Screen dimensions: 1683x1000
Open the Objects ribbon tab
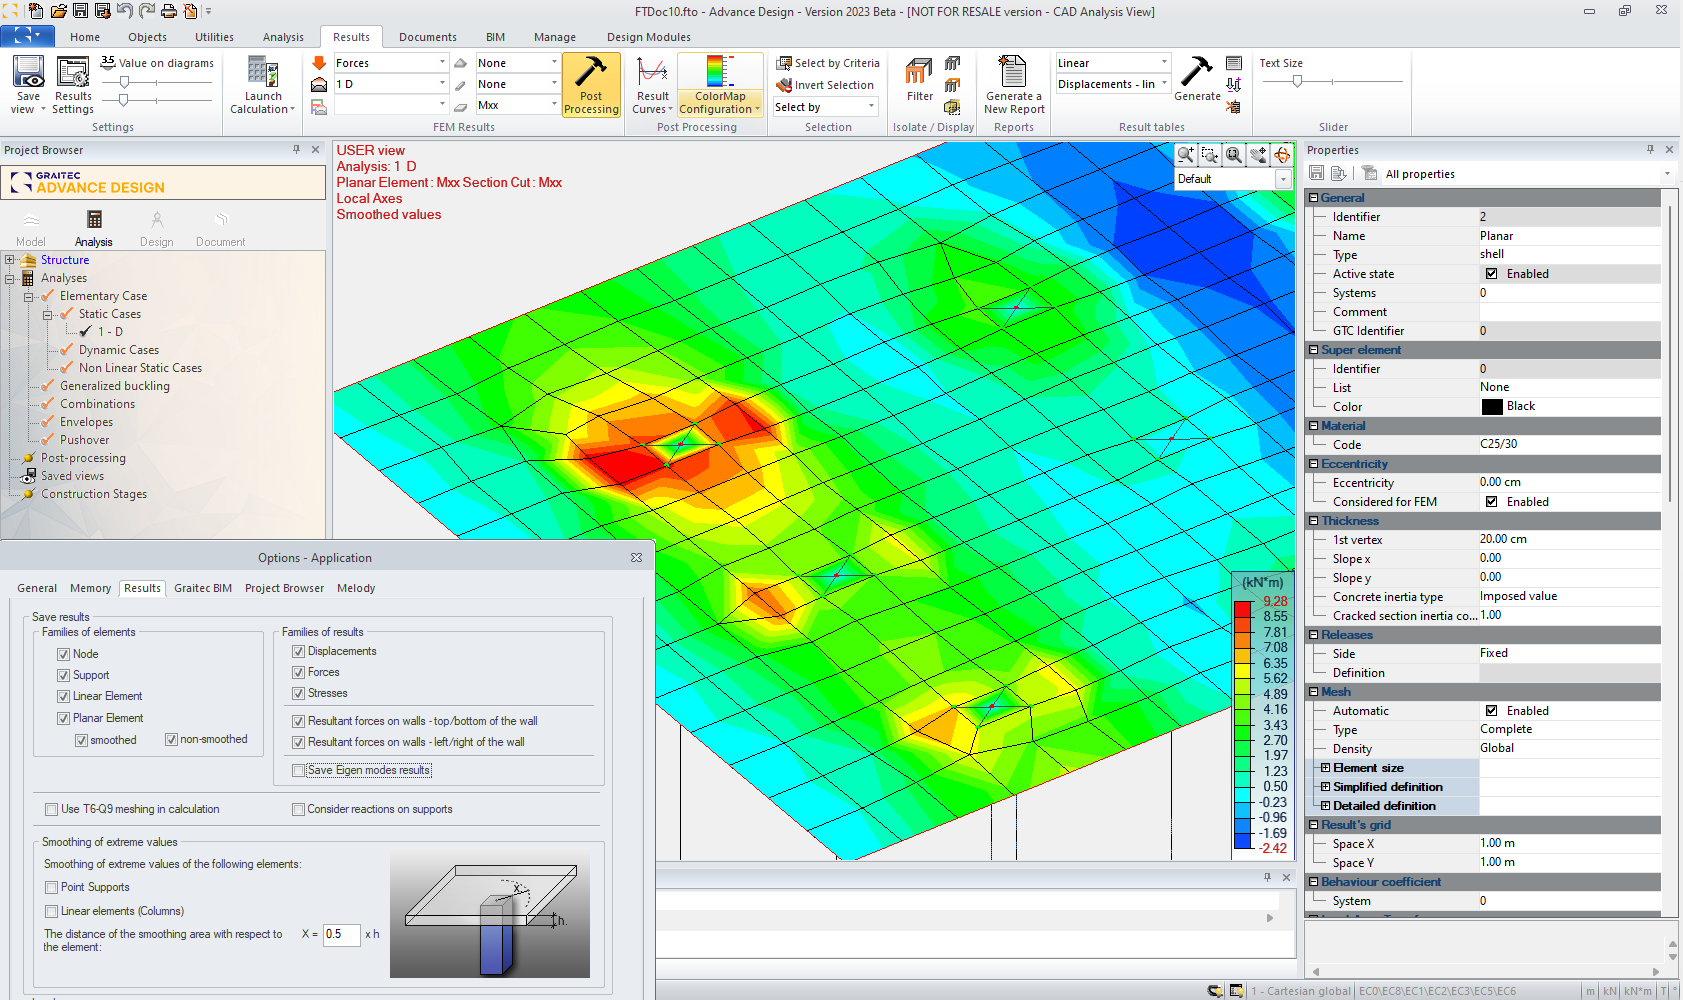tap(147, 37)
